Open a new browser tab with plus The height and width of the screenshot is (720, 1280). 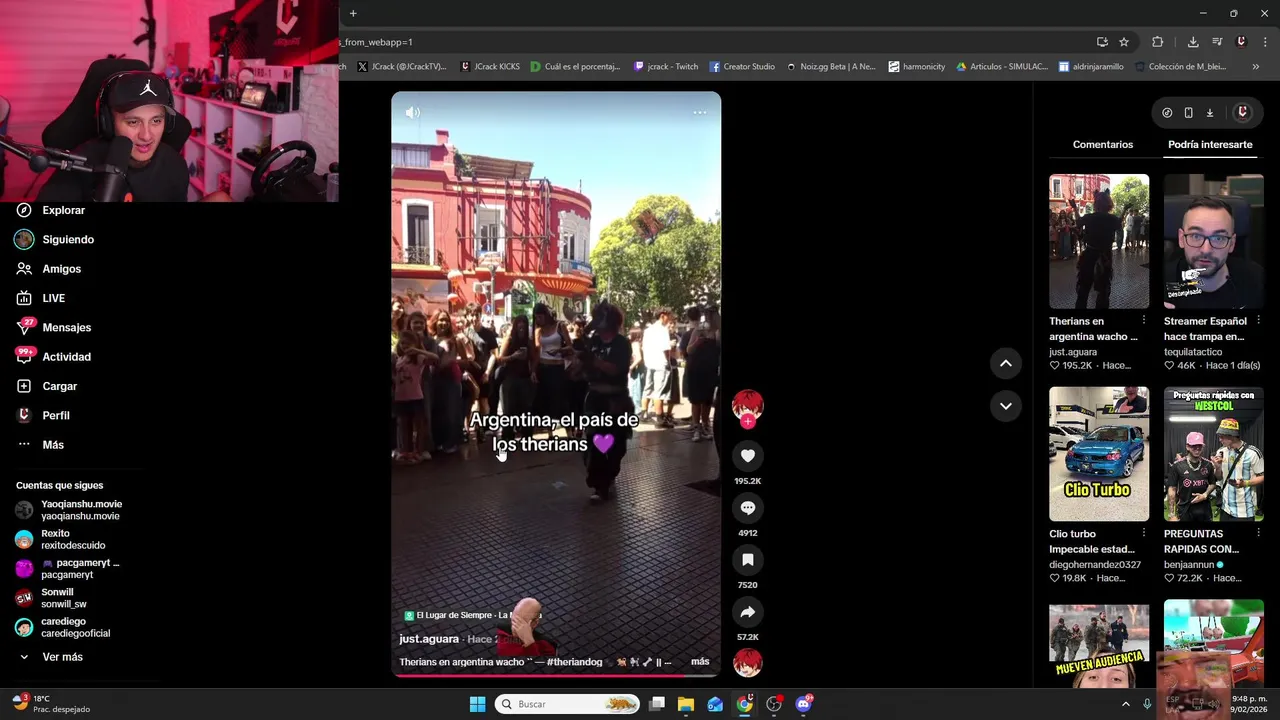353,13
